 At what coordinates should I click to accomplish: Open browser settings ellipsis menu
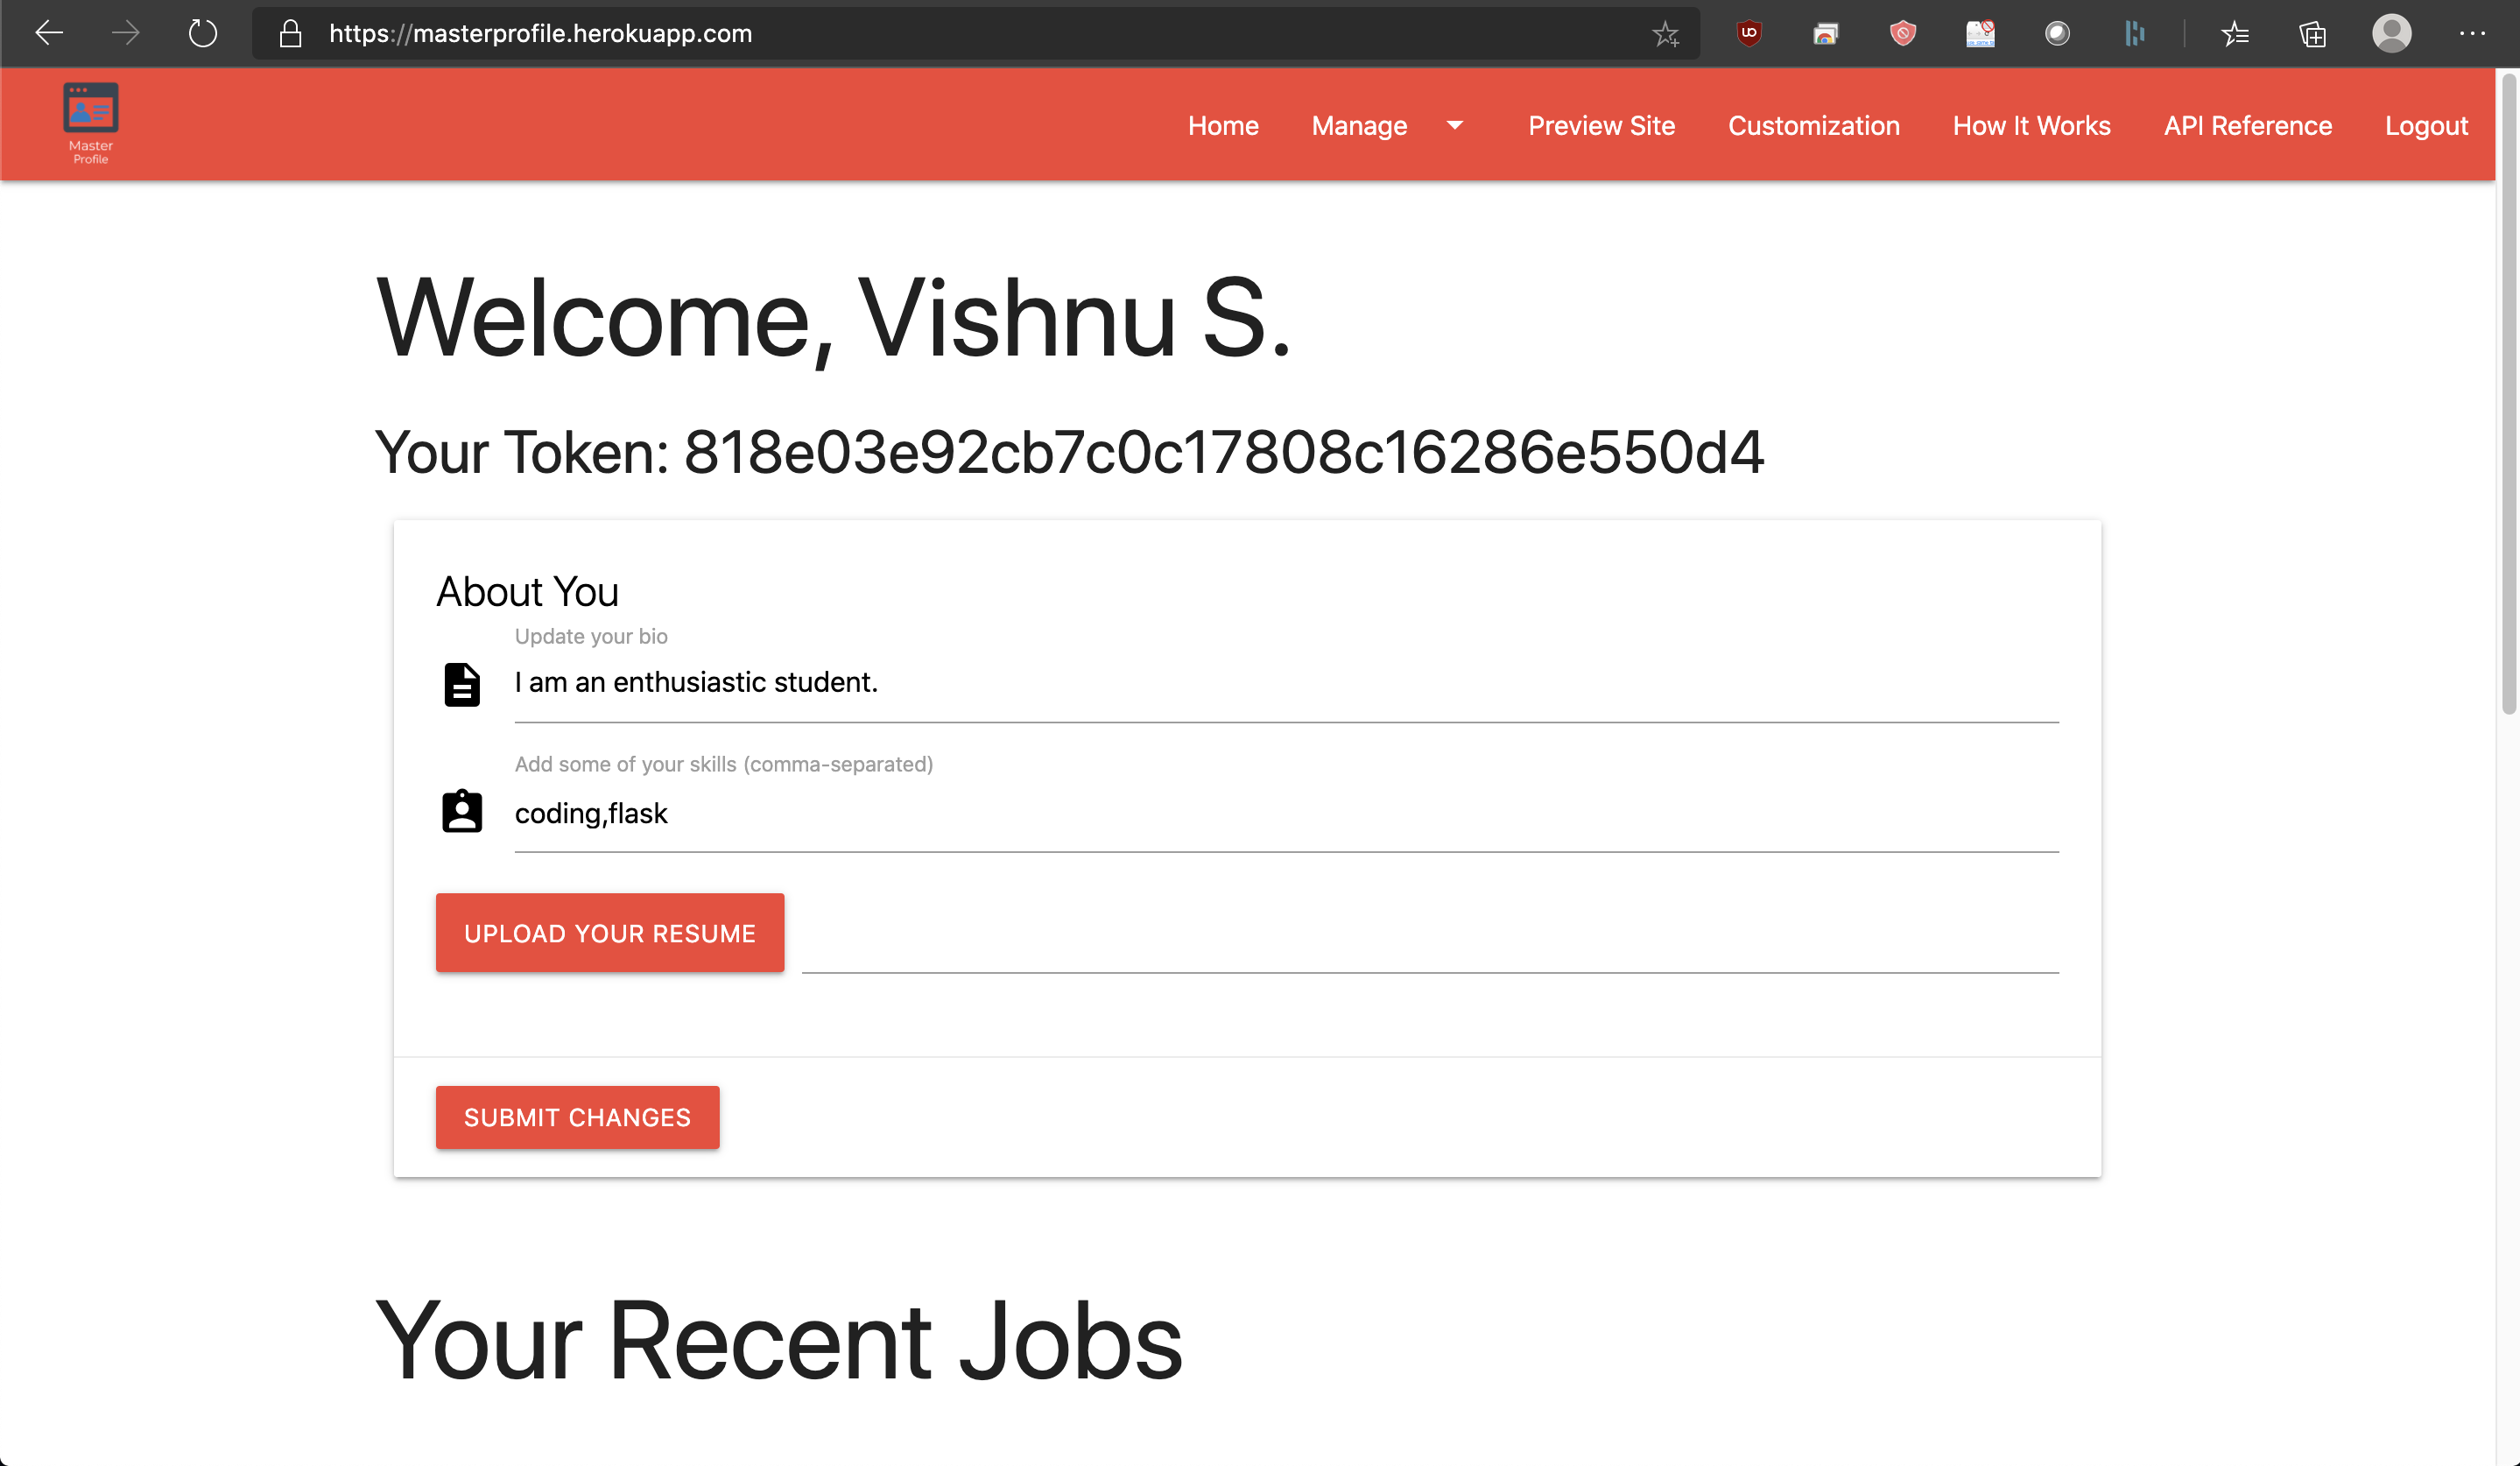(2472, 33)
